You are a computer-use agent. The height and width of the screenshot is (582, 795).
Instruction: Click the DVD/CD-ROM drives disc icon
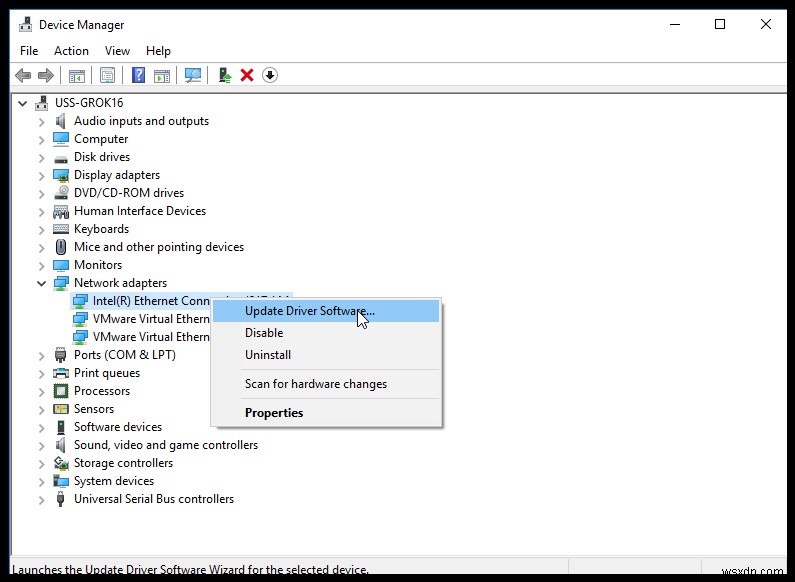[61, 193]
